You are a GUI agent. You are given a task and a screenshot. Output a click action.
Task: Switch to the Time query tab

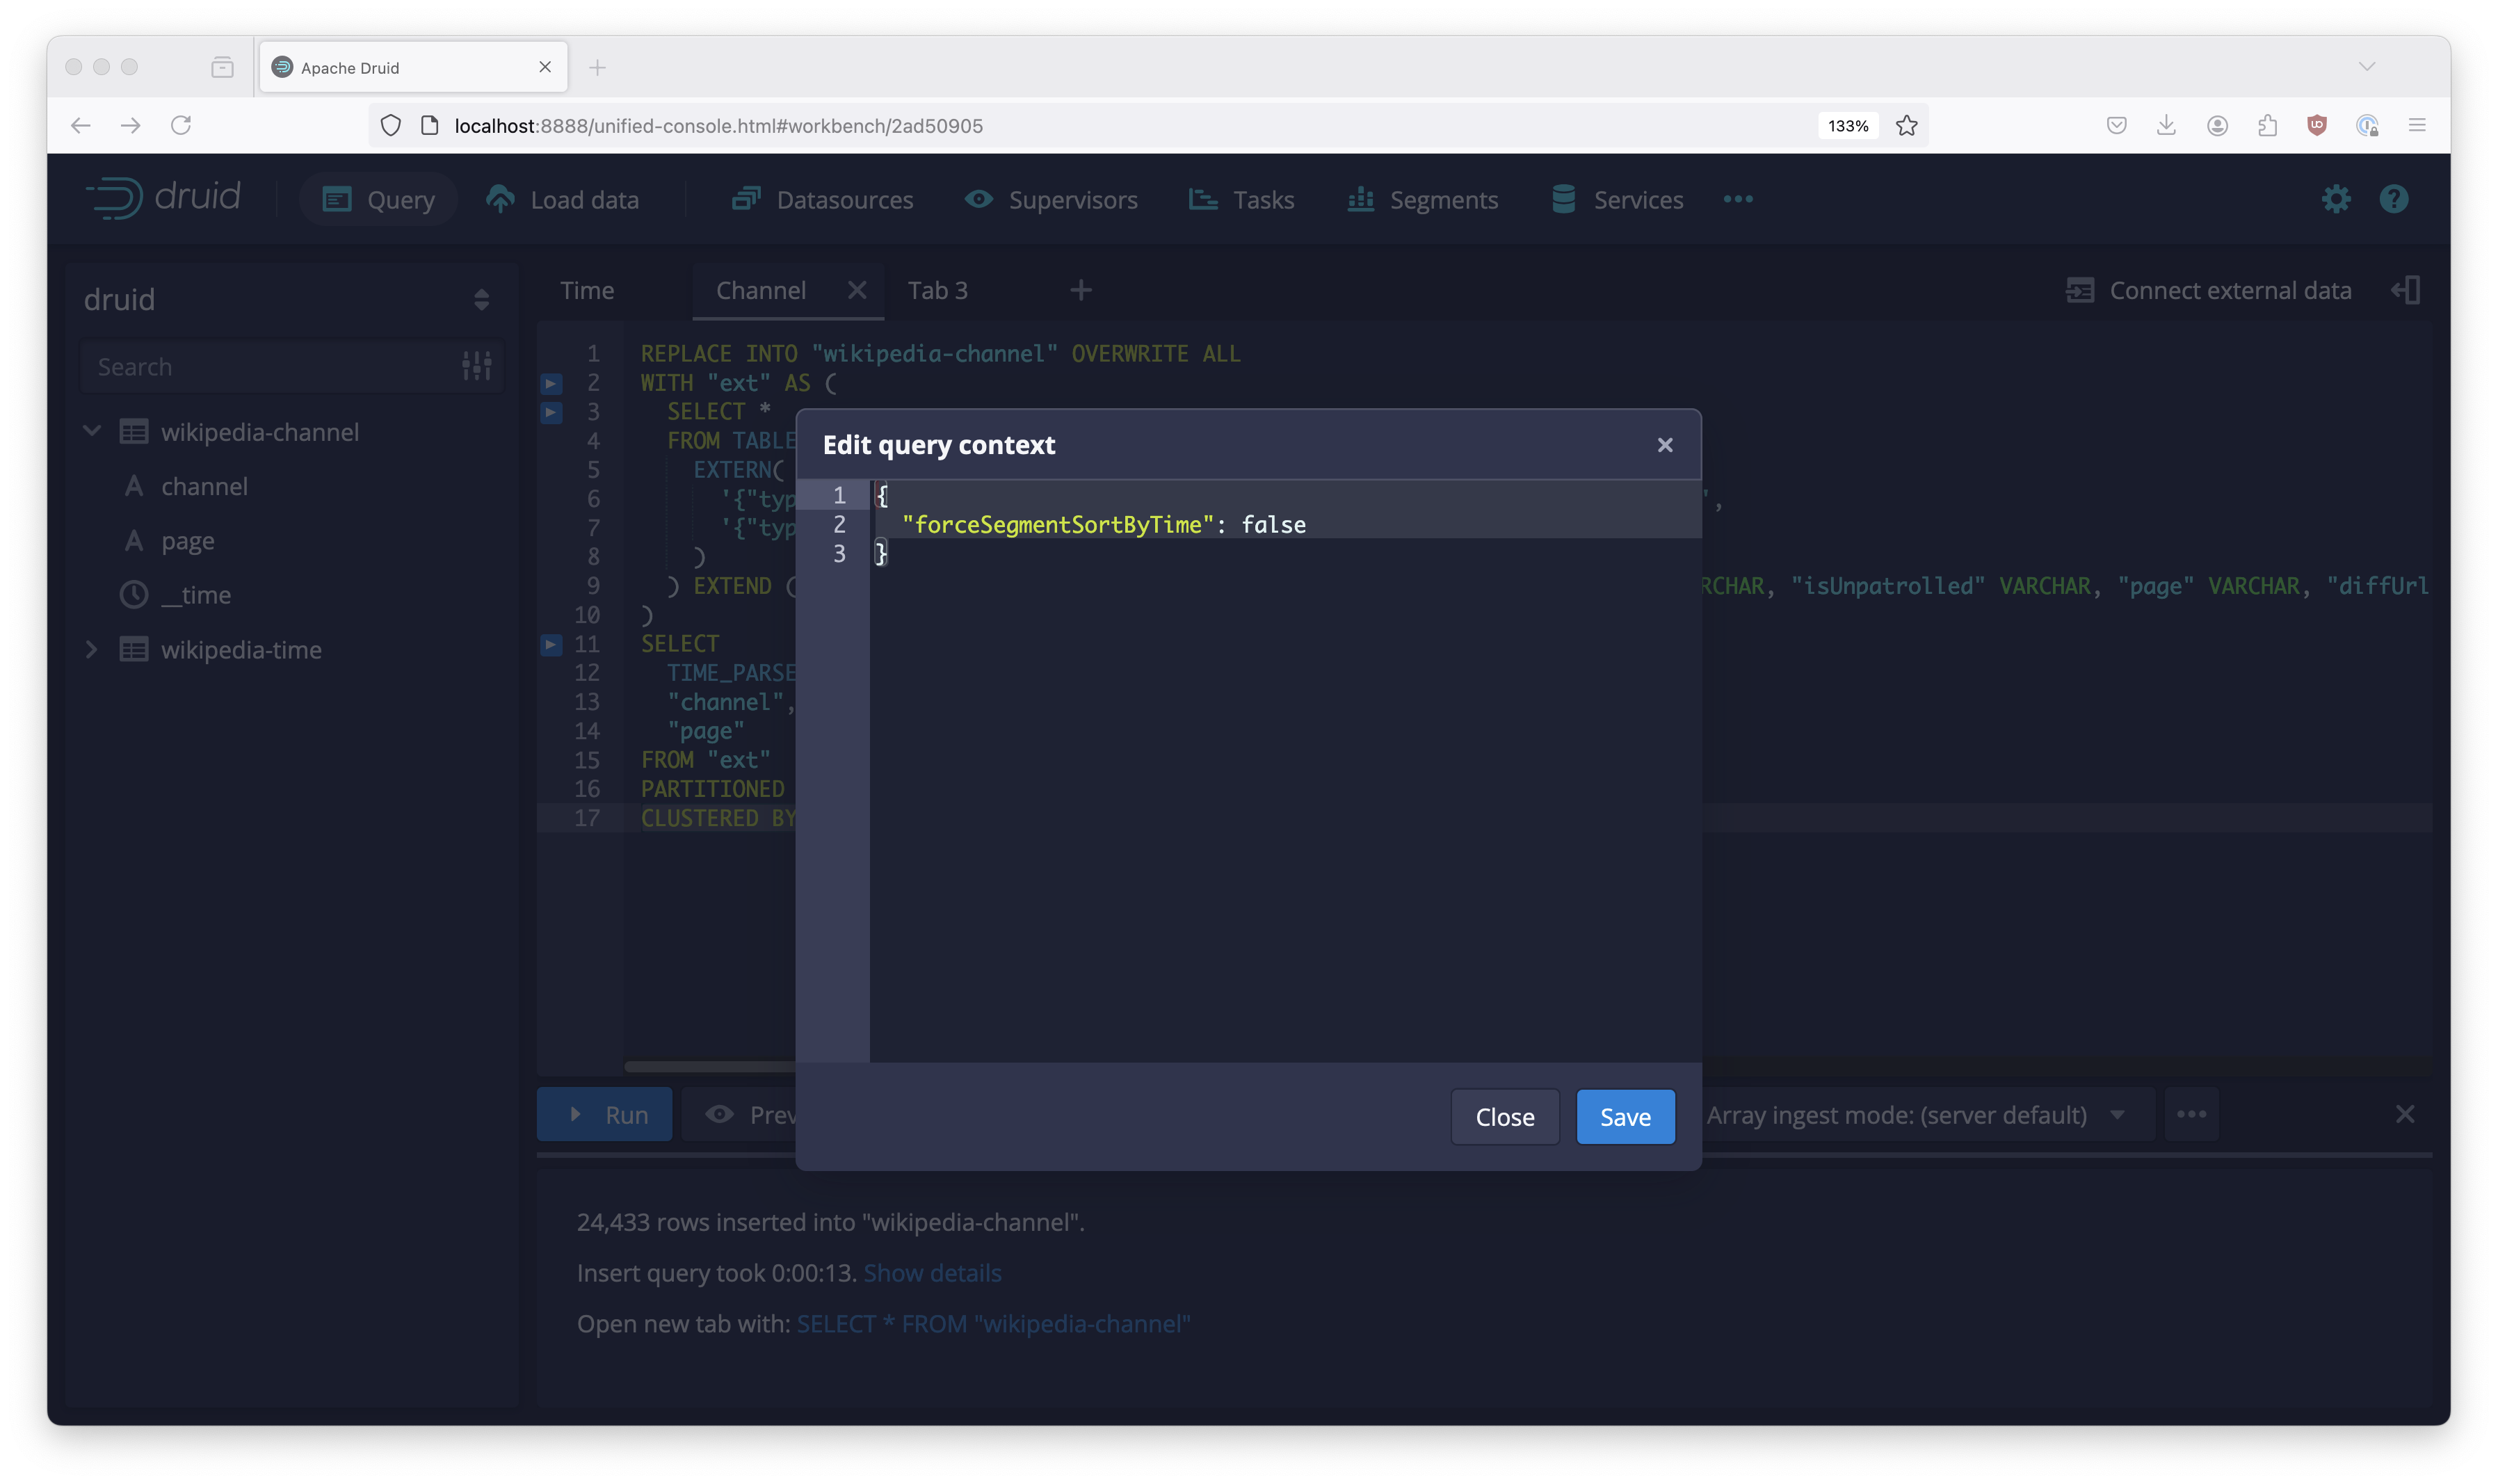point(586,290)
